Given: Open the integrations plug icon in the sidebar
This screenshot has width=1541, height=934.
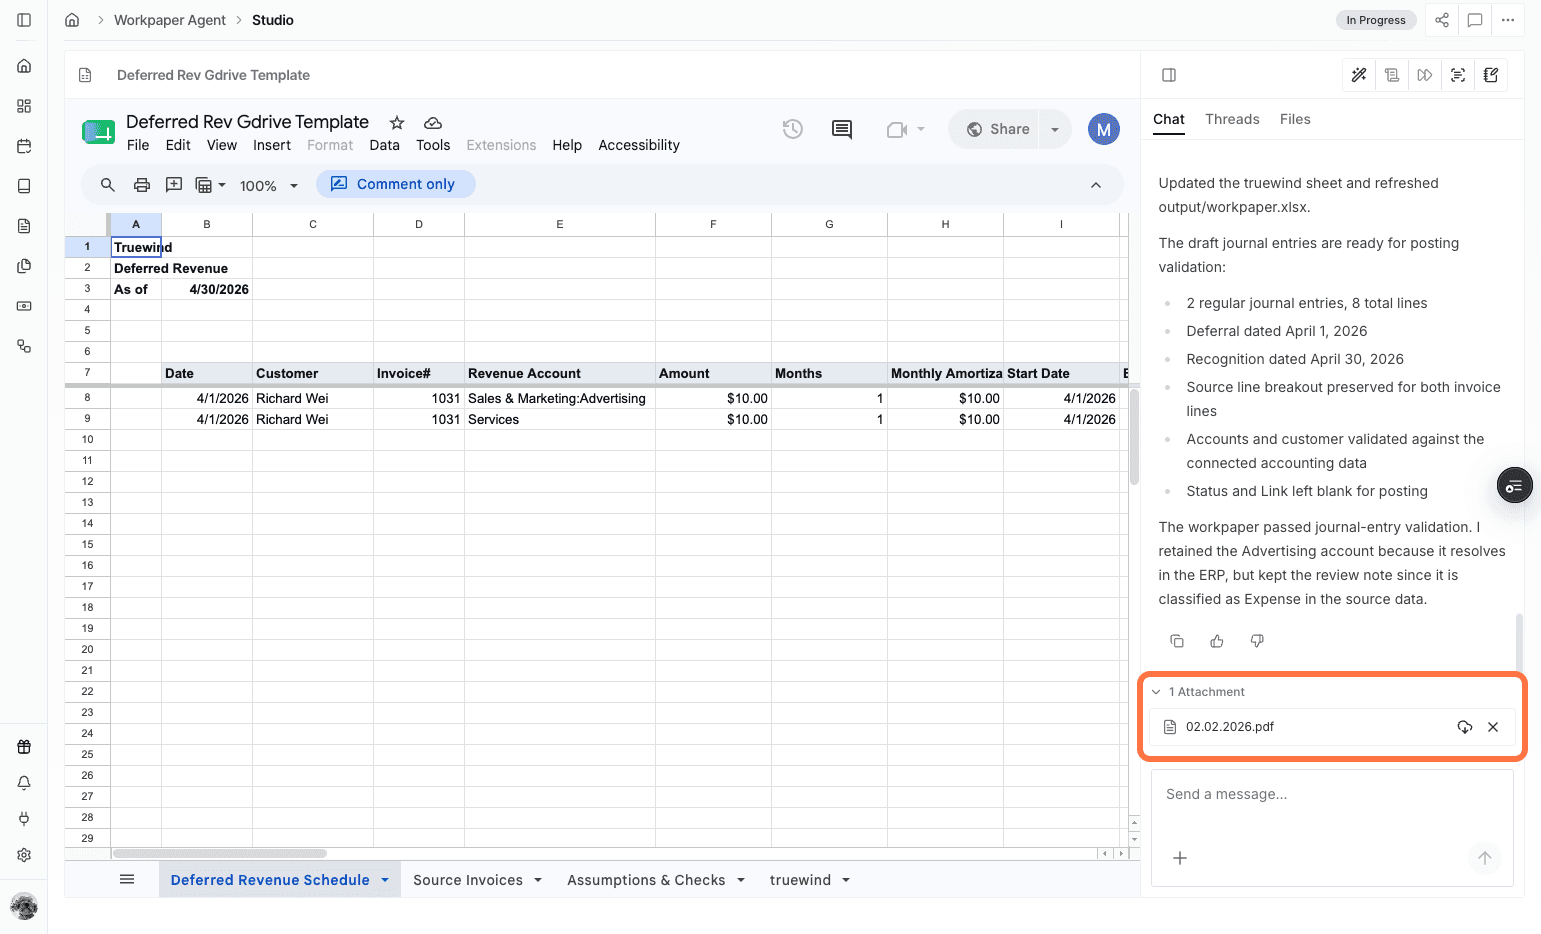Looking at the screenshot, I should pyautogui.click(x=24, y=819).
